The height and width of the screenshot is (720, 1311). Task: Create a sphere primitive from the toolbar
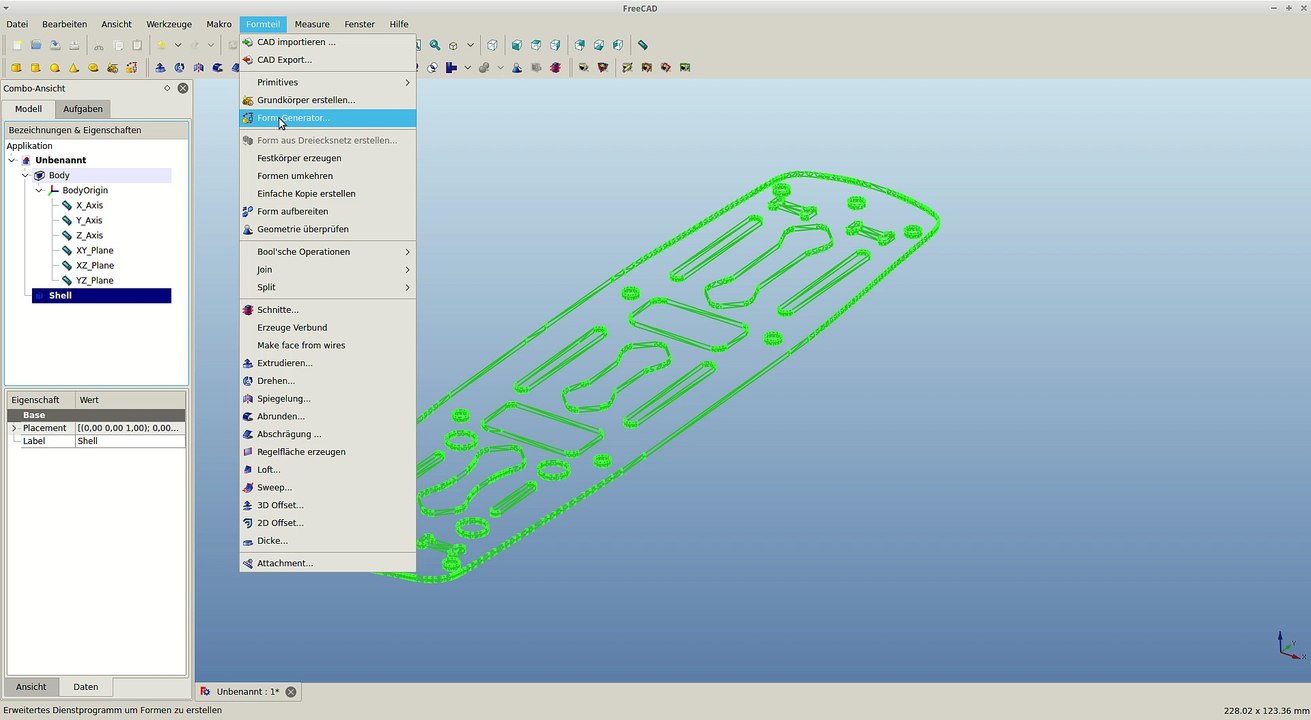click(55, 68)
